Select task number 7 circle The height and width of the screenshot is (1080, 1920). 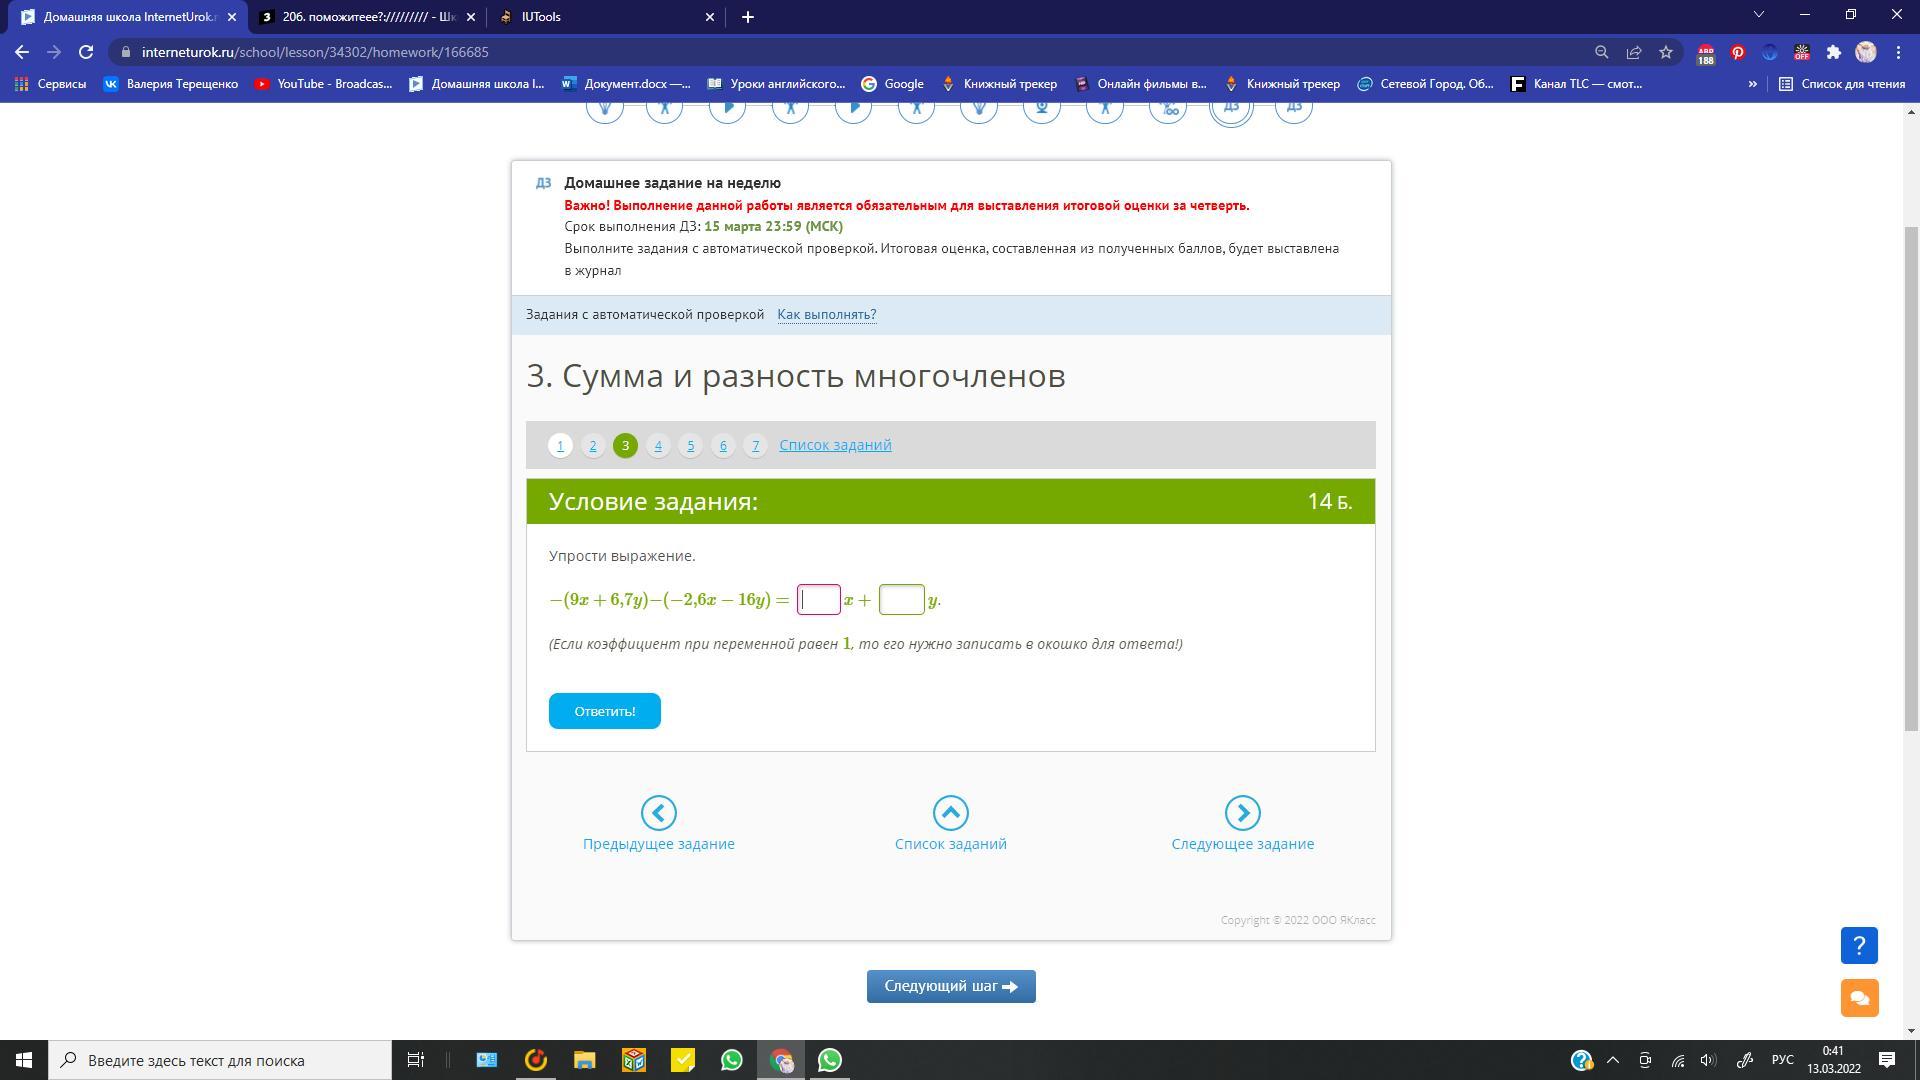(x=755, y=446)
